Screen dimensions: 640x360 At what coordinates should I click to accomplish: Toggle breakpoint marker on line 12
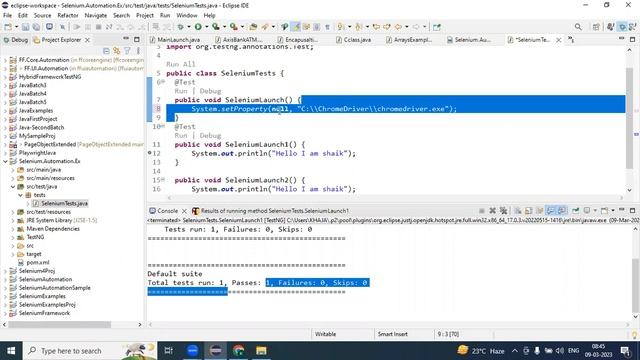pos(149,153)
